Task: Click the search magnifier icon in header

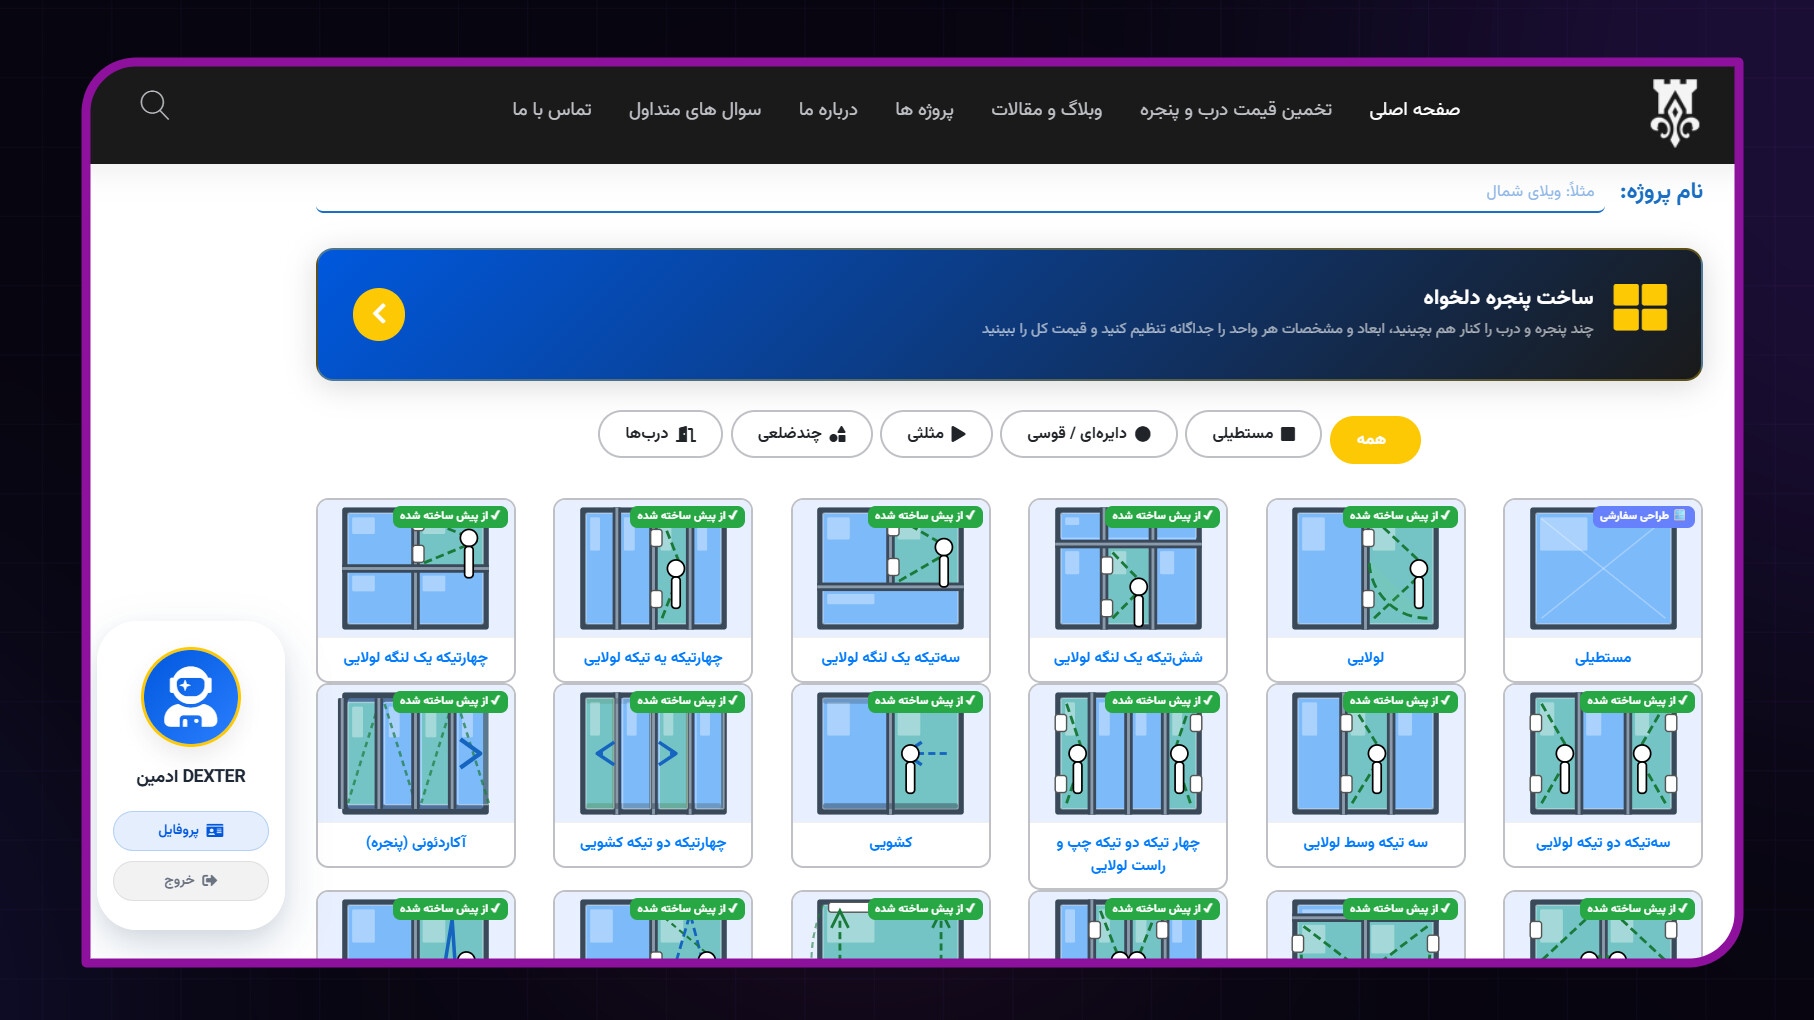Action: click(x=155, y=105)
